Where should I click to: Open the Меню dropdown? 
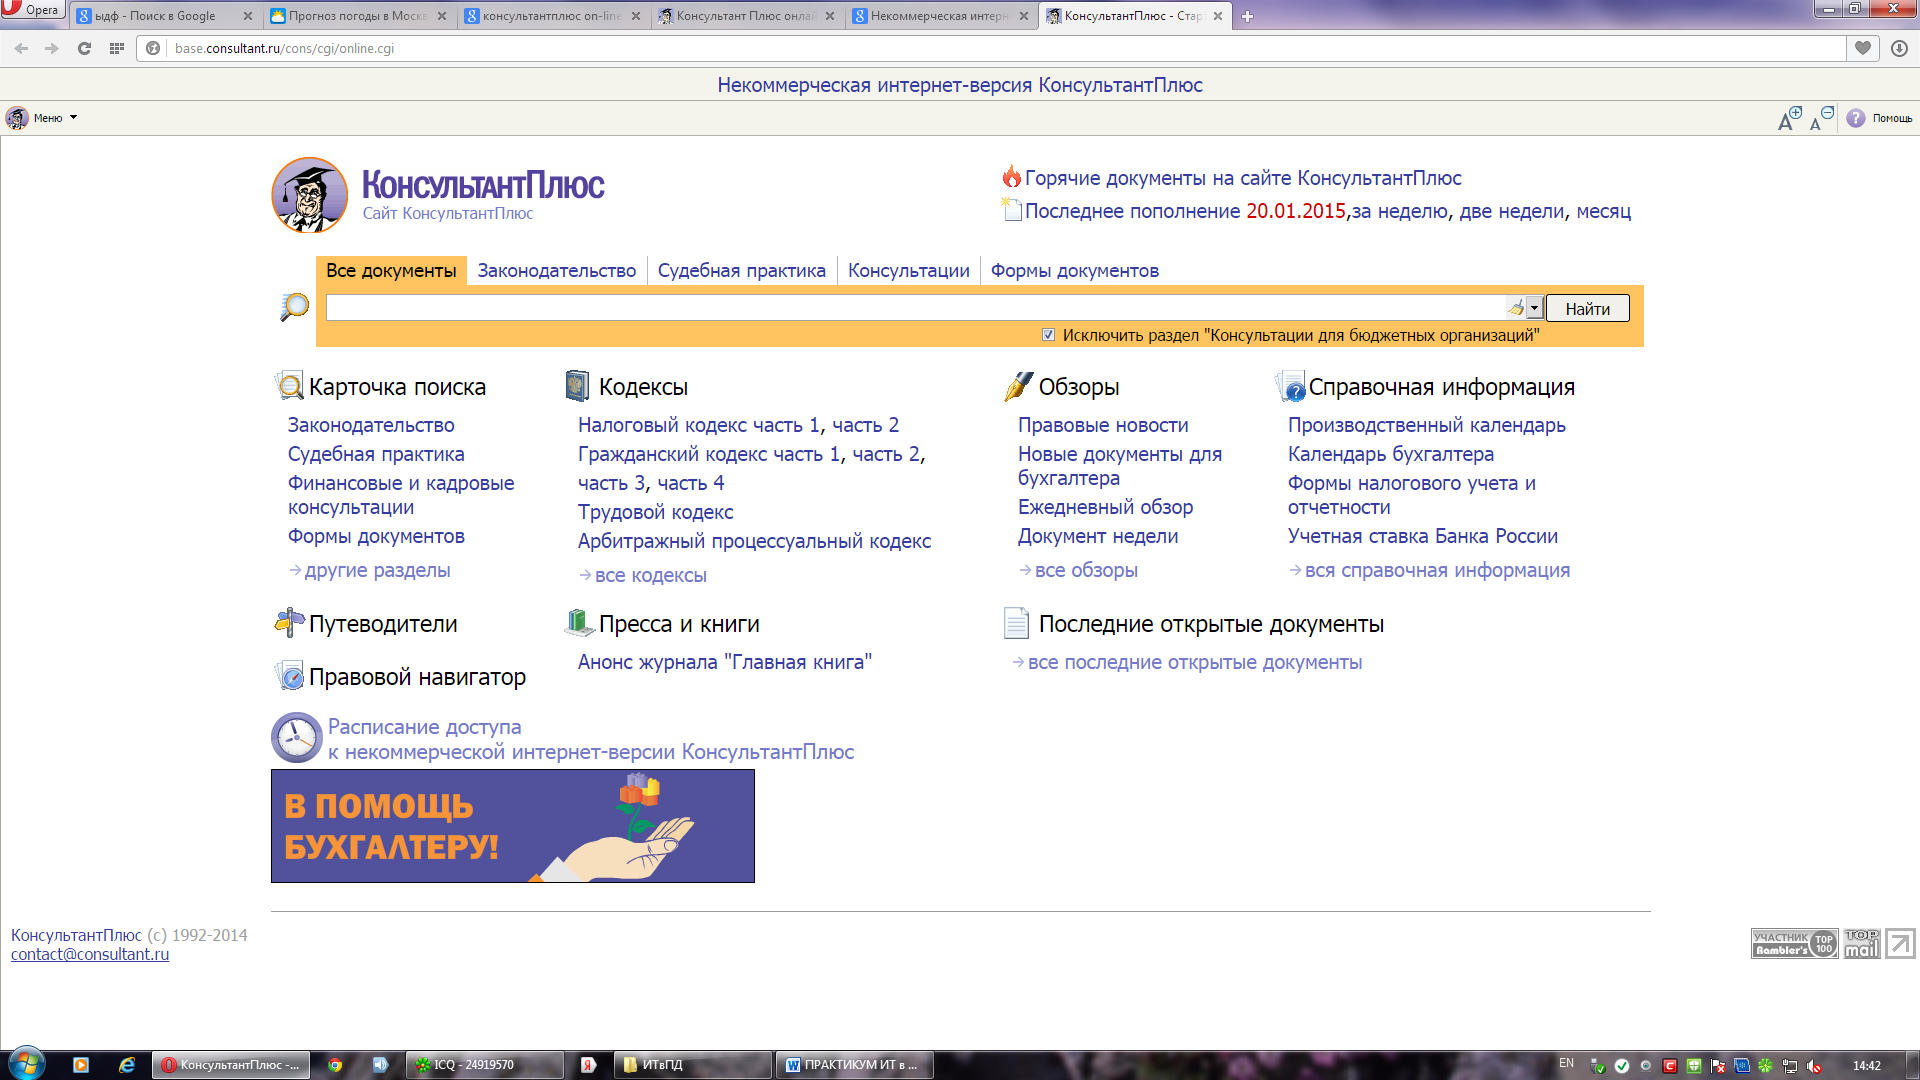pyautogui.click(x=42, y=118)
